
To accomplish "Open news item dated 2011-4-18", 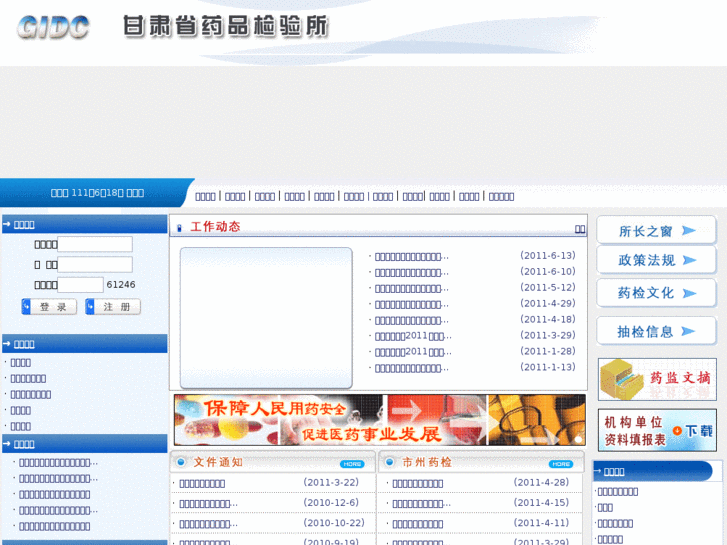I will click(x=411, y=320).
